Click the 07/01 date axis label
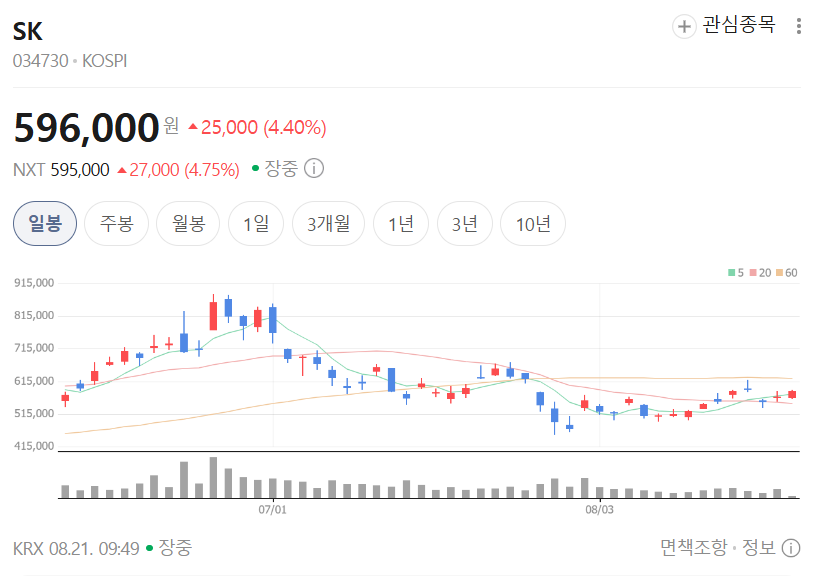Screen dimensions: 822x576 273,509
